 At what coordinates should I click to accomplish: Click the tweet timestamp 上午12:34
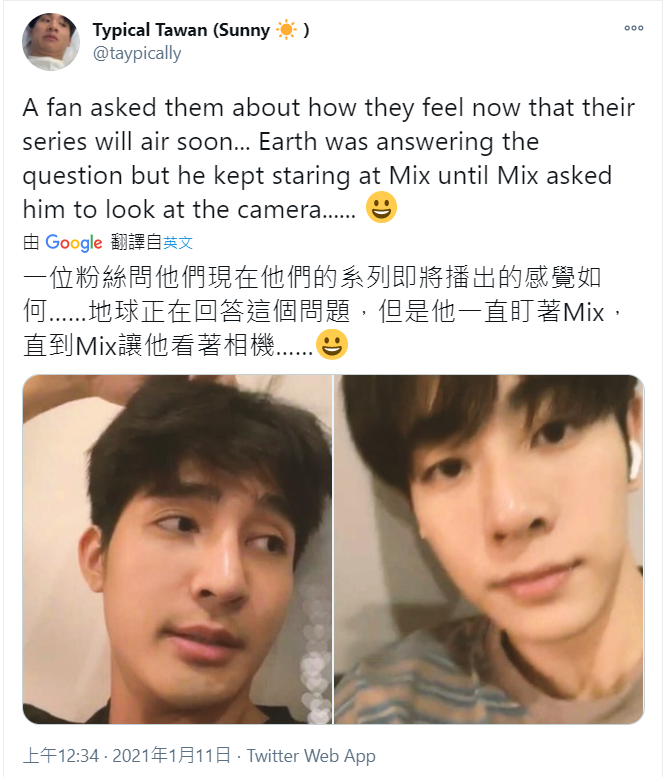[60, 756]
